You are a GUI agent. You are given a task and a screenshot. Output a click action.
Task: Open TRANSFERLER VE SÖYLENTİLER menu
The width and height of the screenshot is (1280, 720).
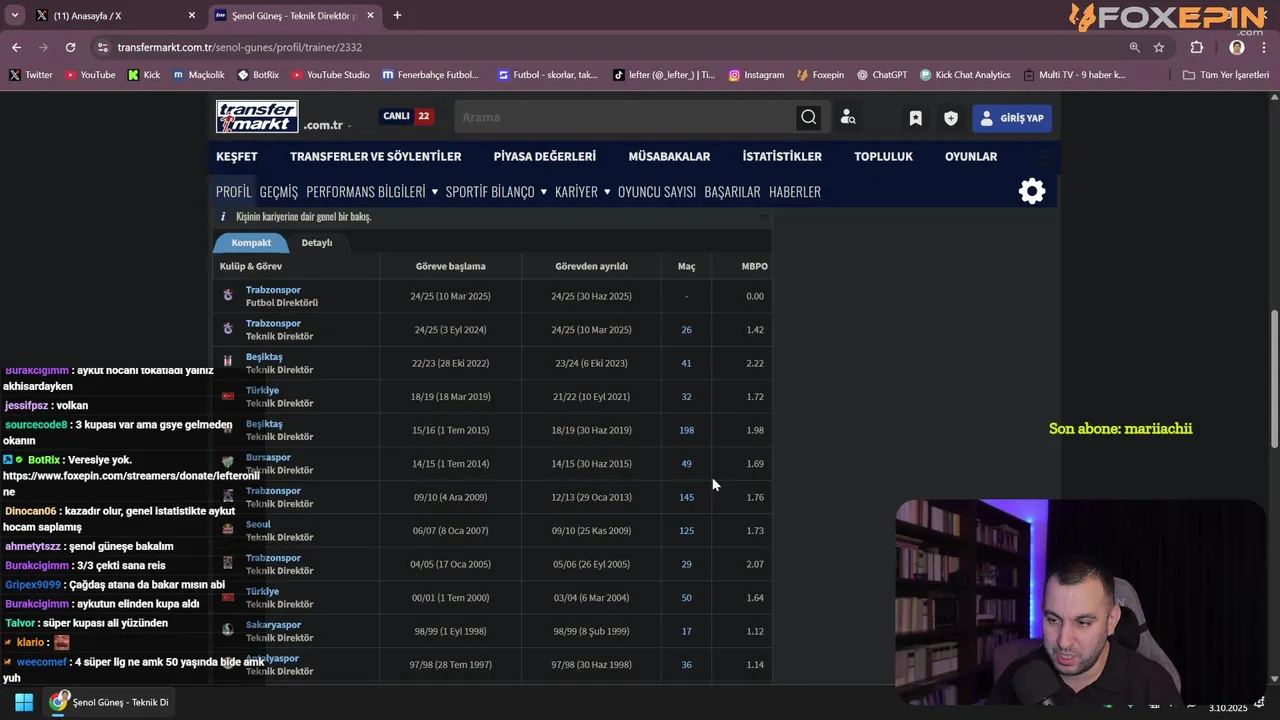(x=375, y=157)
